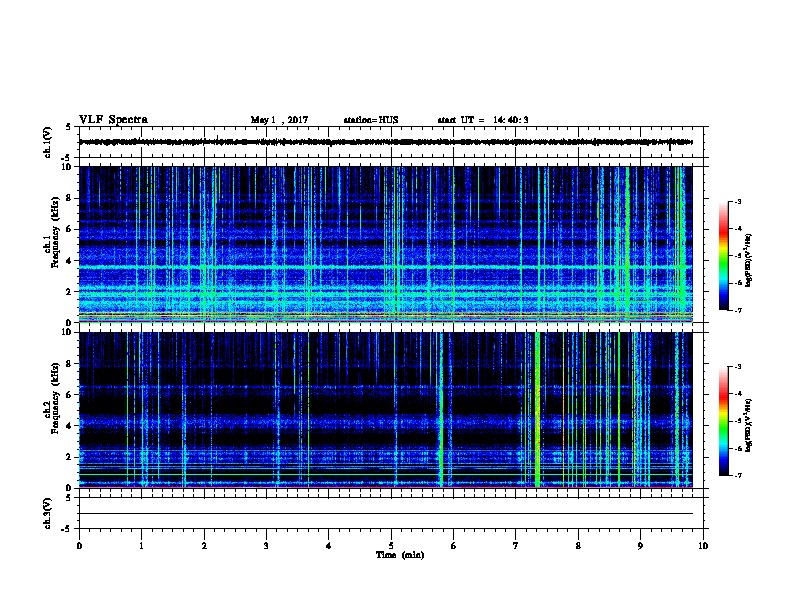Click the "-7" tick on ch.1 color bar
The width and height of the screenshot is (792, 612).
pos(738,310)
